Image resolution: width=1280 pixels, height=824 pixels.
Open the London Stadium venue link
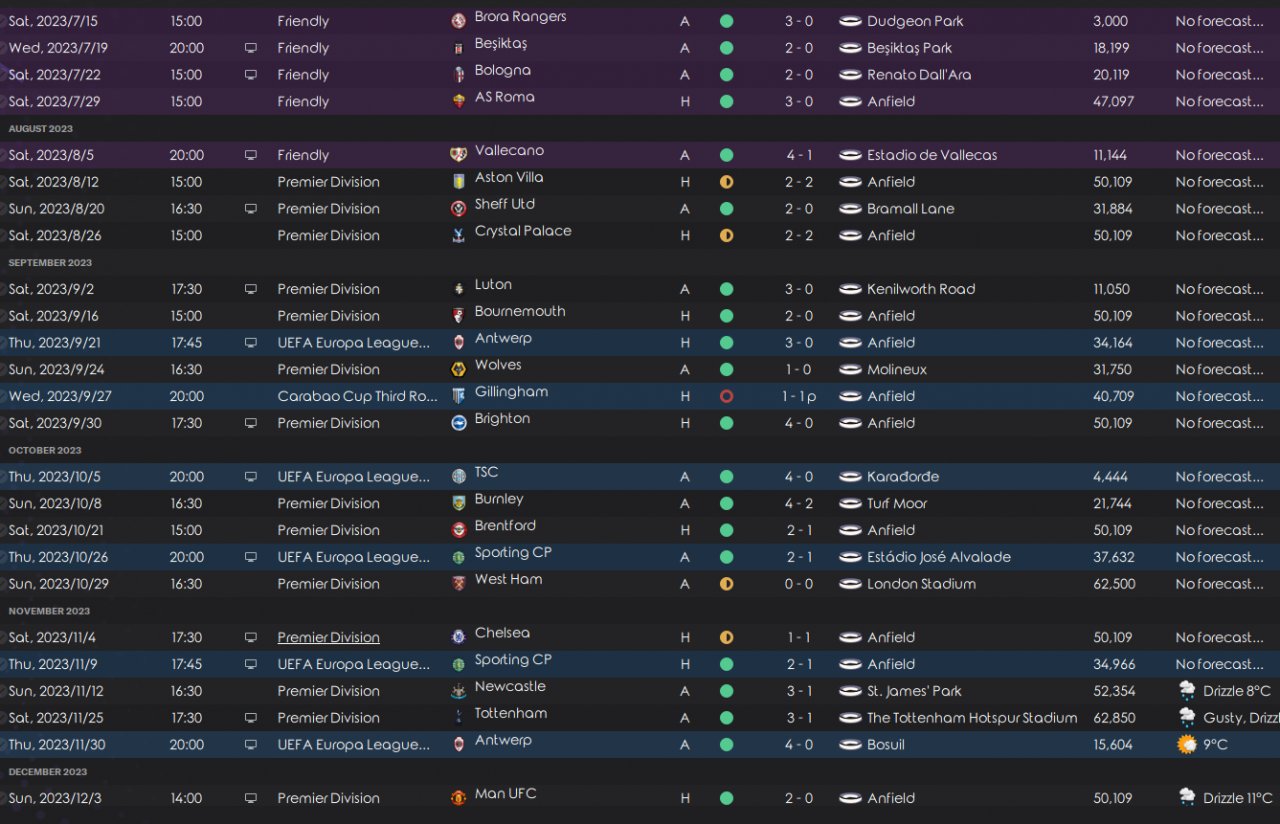coord(921,584)
